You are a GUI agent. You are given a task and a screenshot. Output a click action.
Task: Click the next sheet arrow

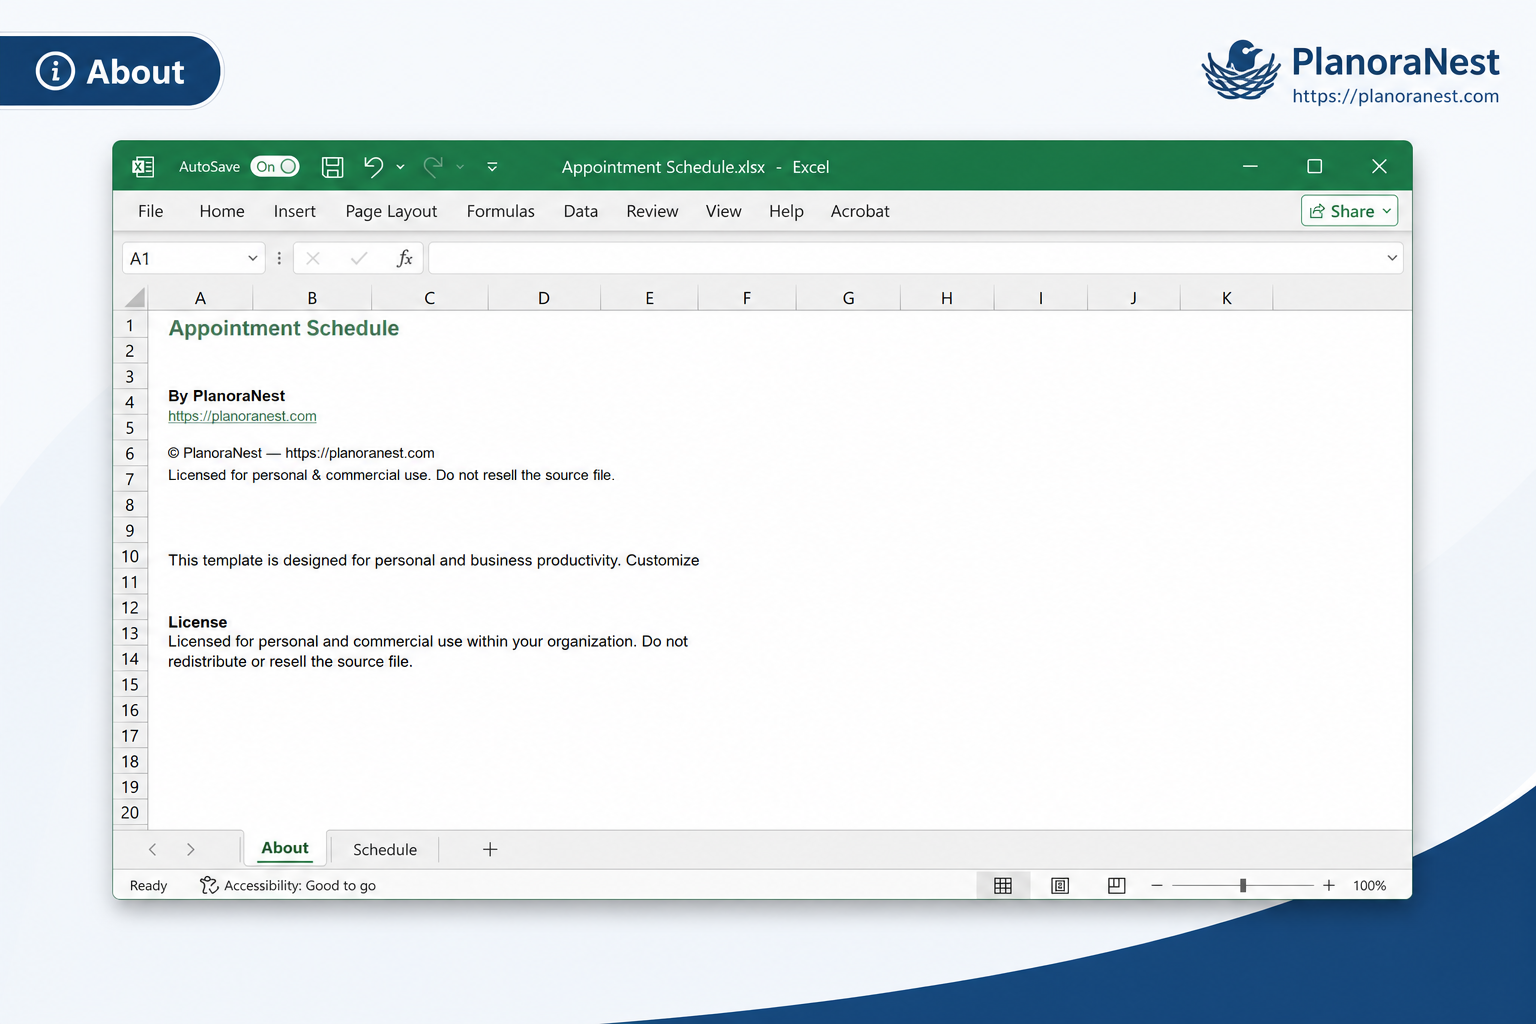190,849
